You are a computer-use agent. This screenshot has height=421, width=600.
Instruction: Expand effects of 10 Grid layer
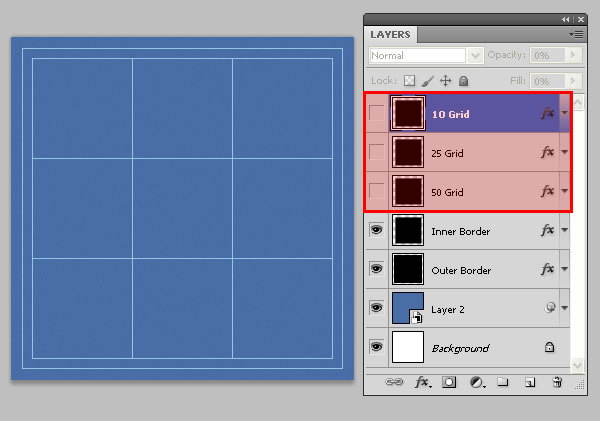564,113
